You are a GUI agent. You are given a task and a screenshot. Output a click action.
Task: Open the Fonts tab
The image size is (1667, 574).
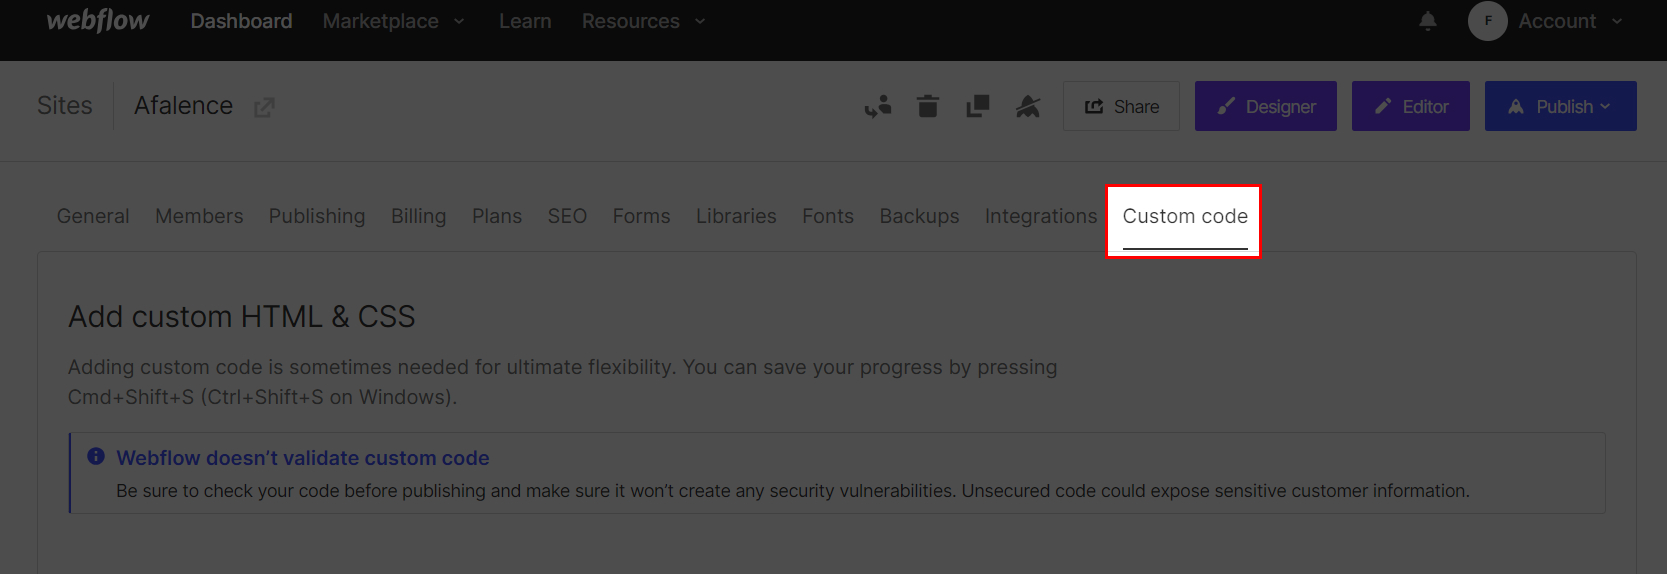[x=828, y=216]
